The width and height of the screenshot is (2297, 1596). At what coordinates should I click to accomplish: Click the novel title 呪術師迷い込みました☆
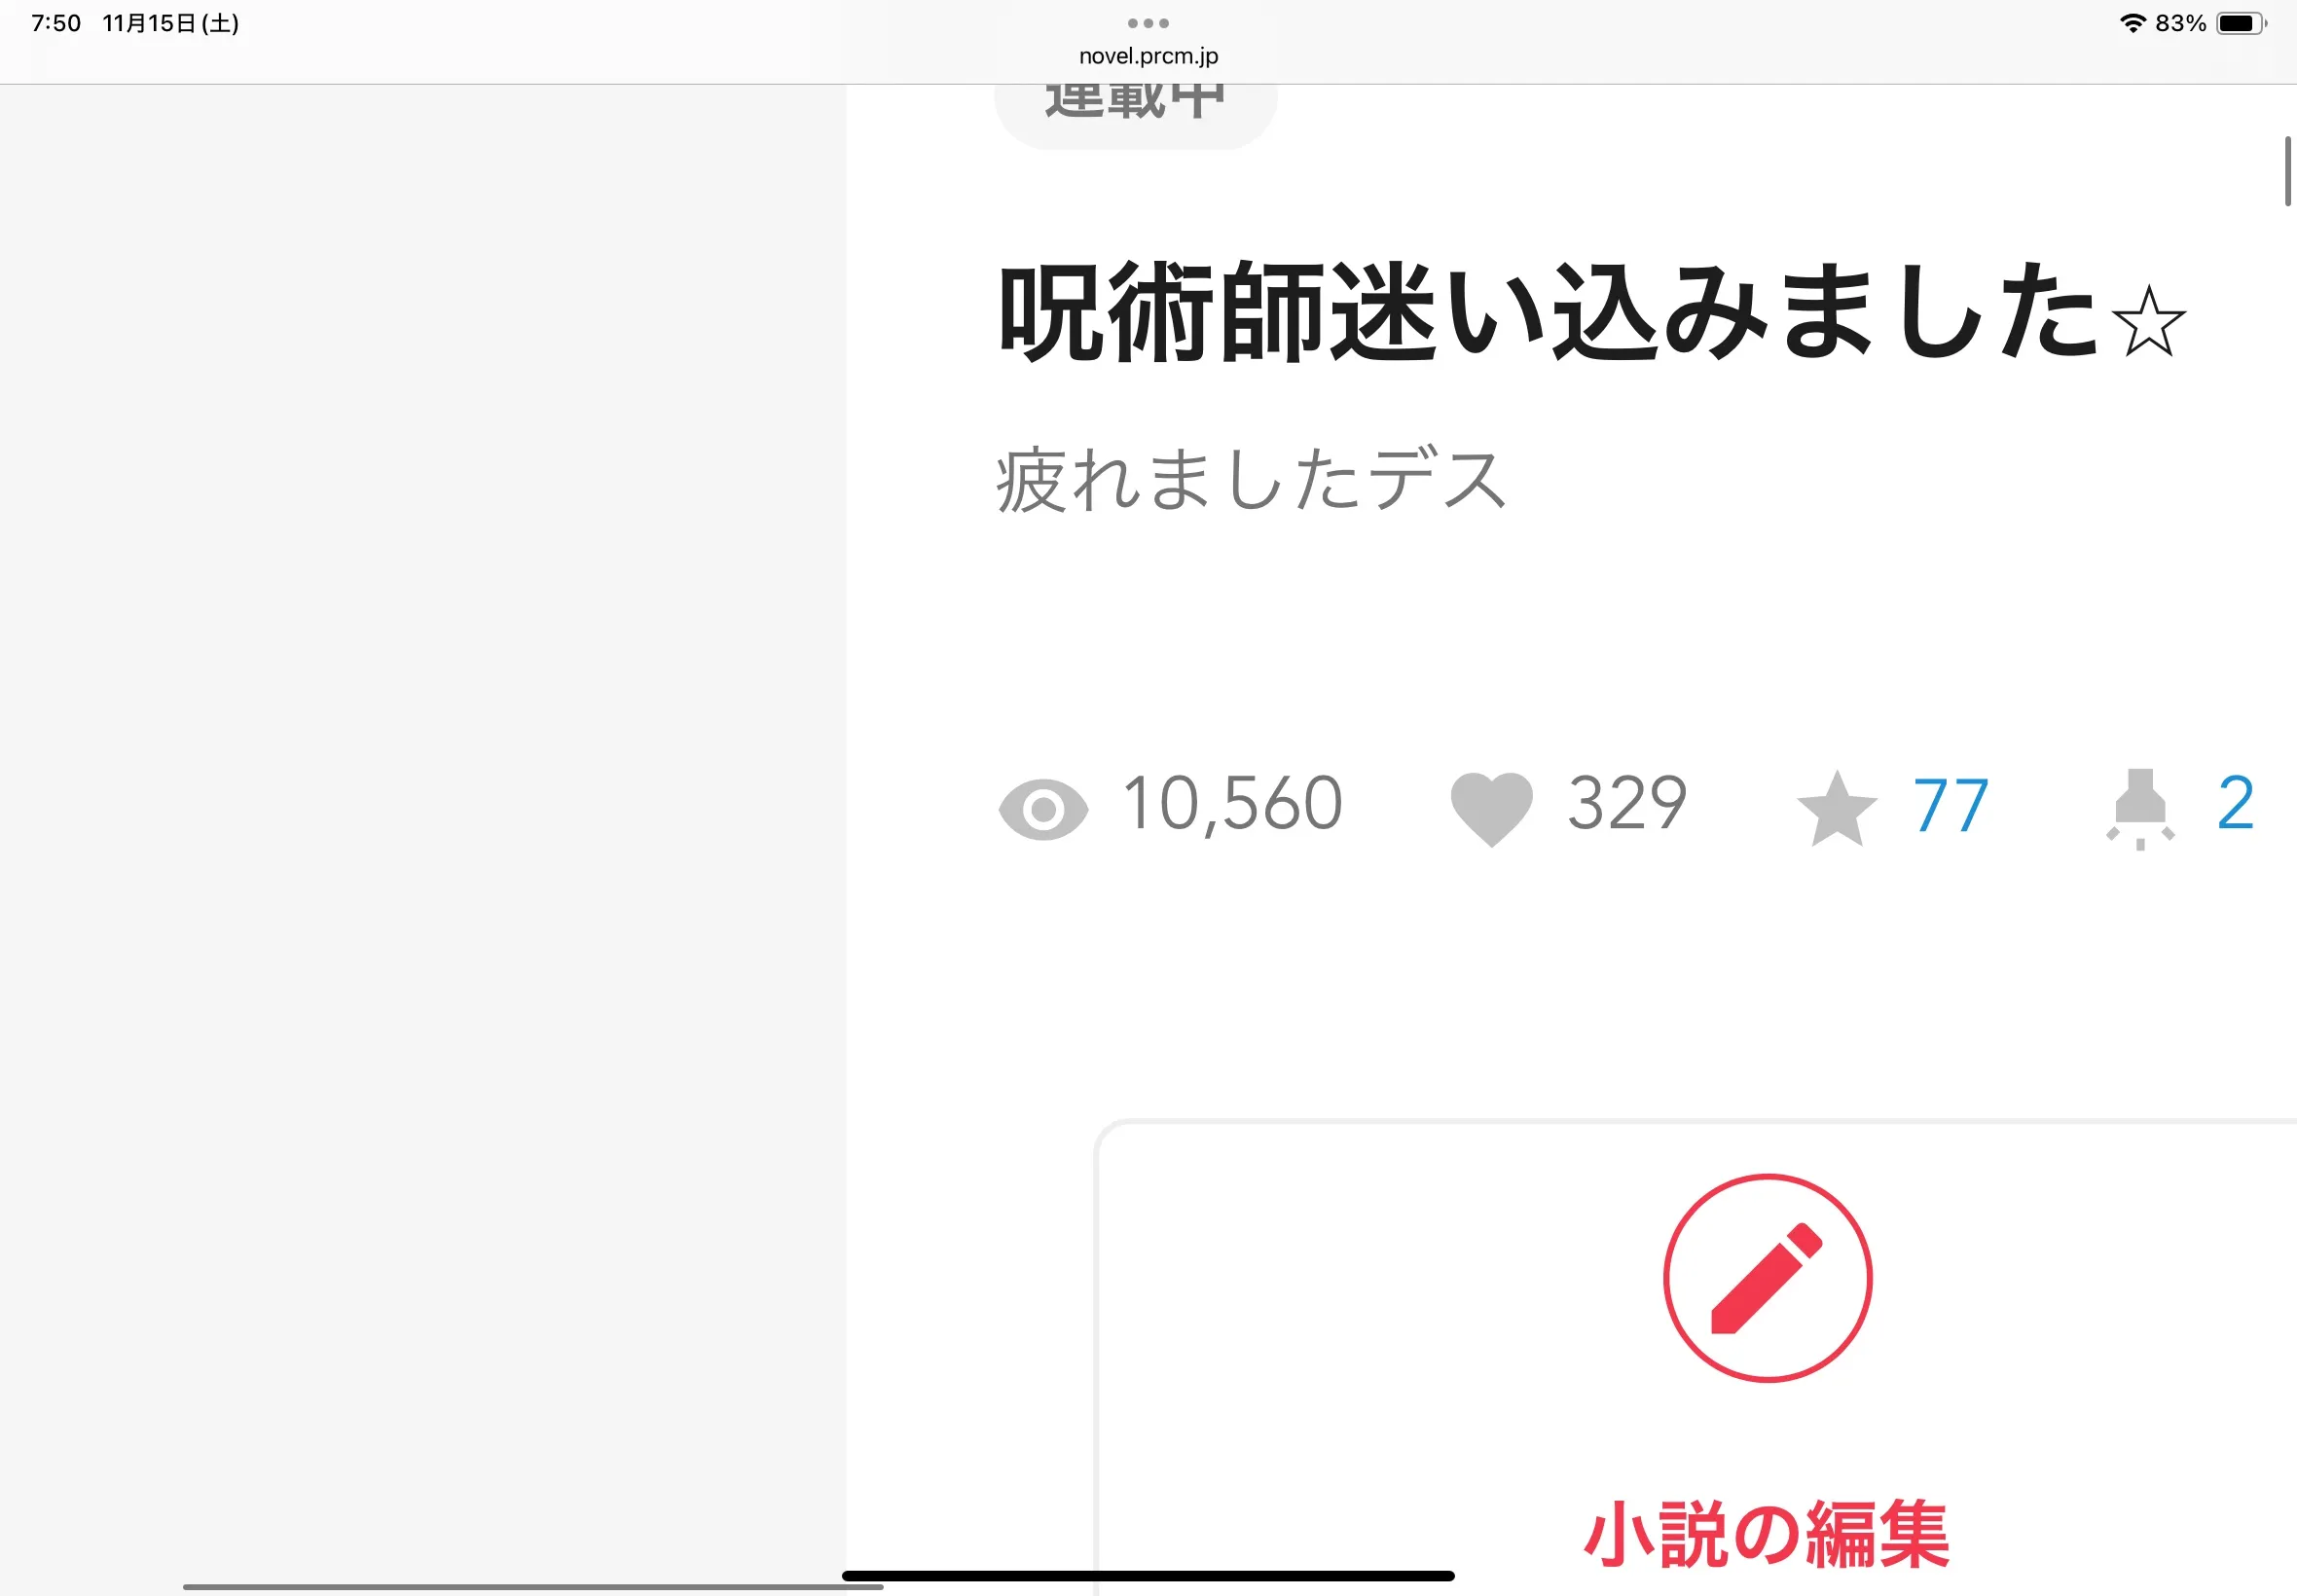pos(1593,312)
